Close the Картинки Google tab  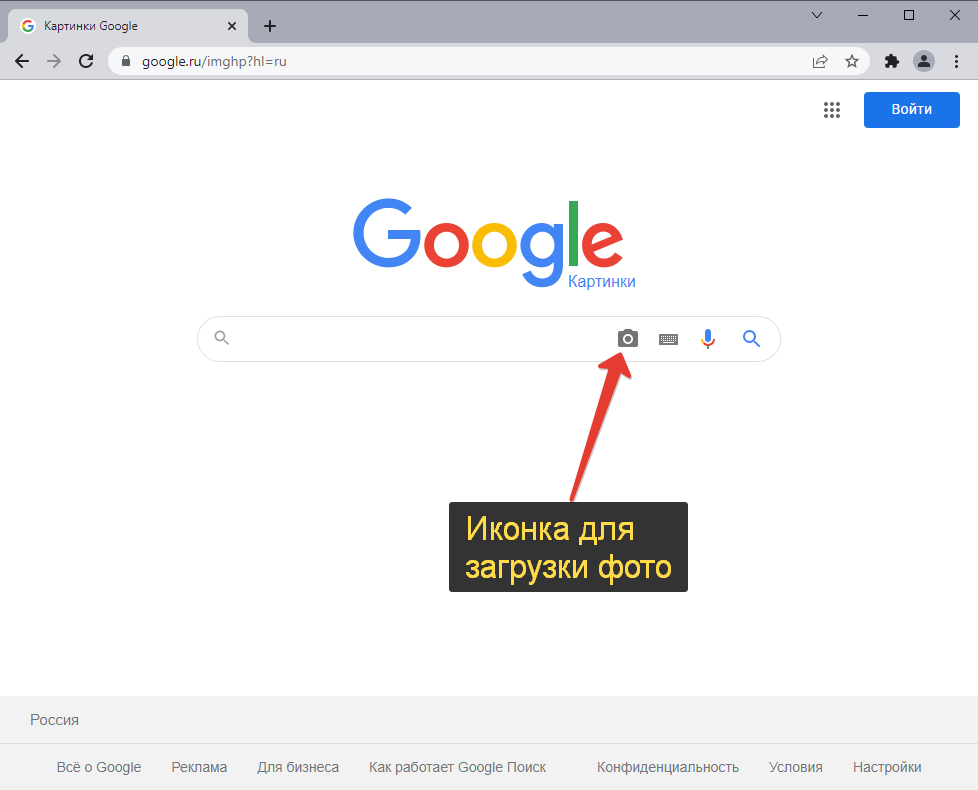click(x=231, y=26)
